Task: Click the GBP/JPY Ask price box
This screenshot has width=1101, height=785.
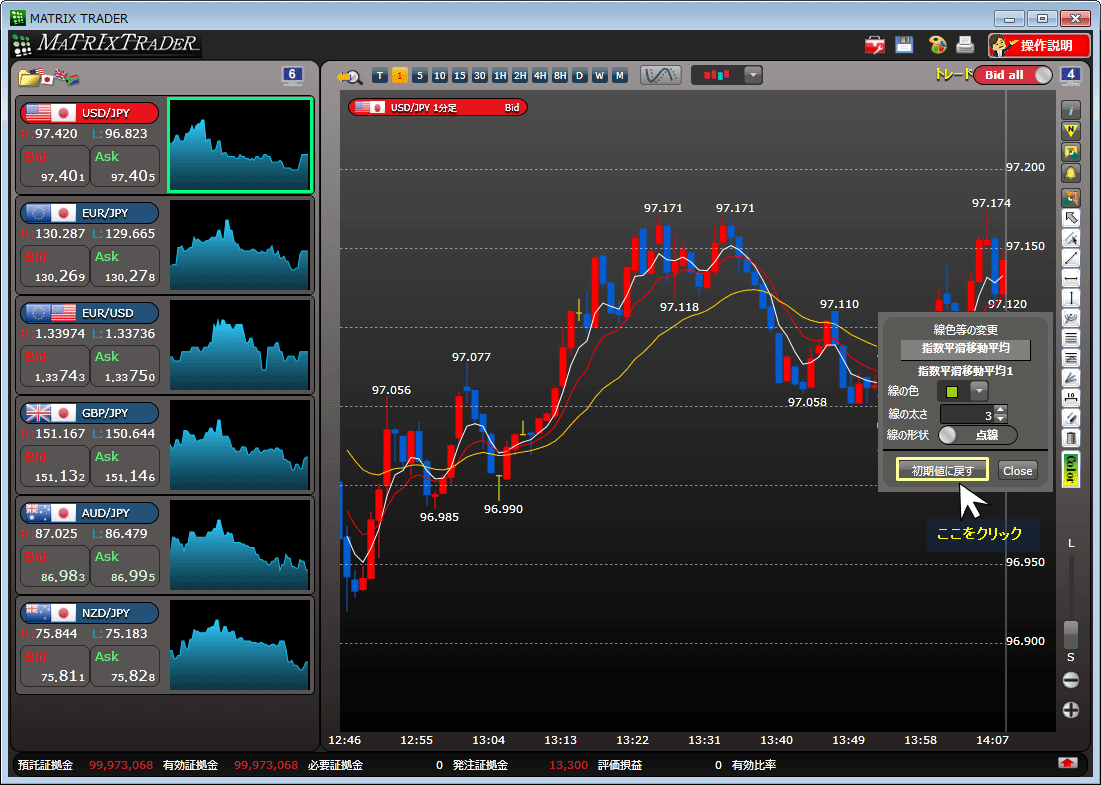Action: pos(126,466)
